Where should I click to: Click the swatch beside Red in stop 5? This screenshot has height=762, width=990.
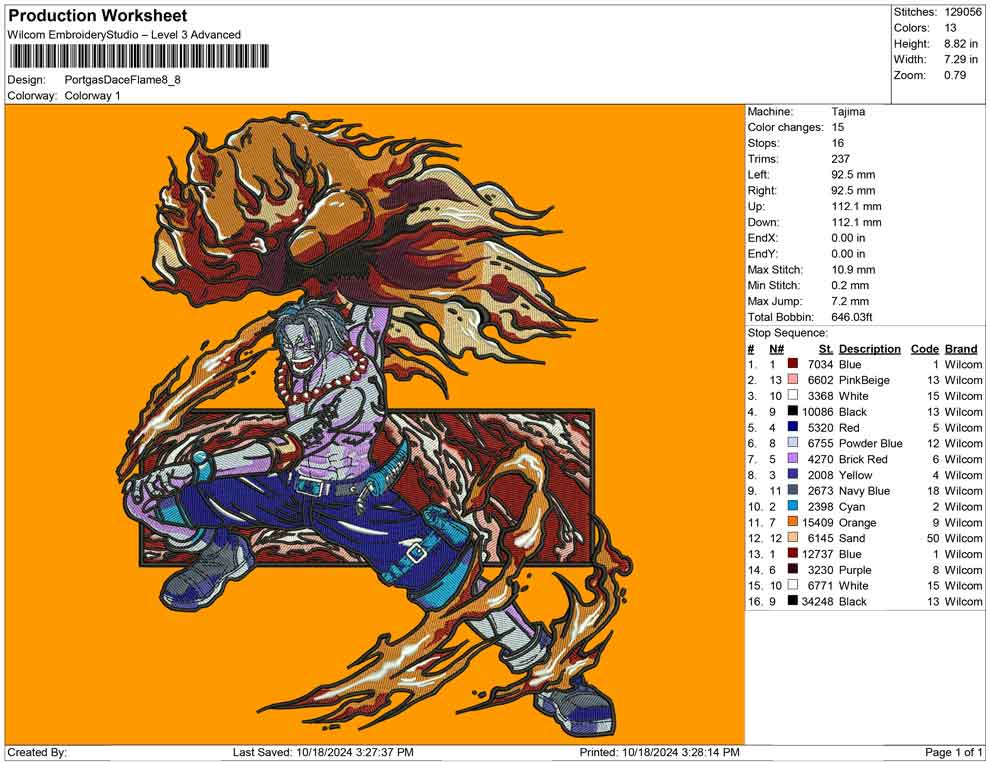click(792, 427)
